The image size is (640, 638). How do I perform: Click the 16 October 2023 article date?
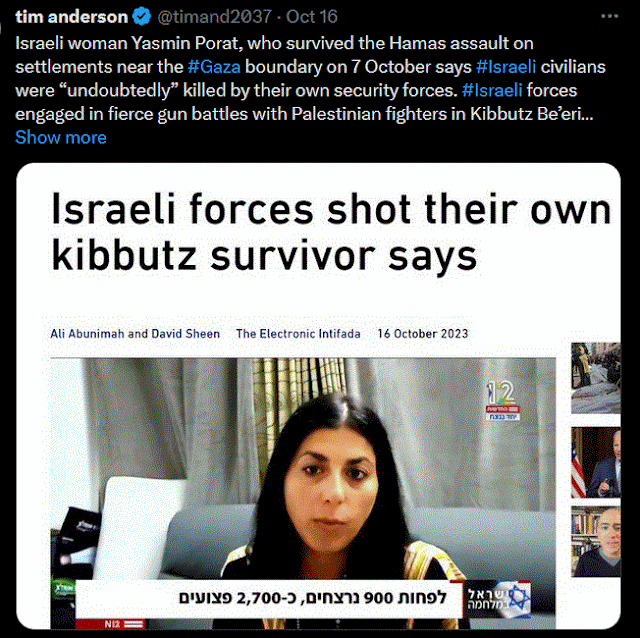click(422, 334)
